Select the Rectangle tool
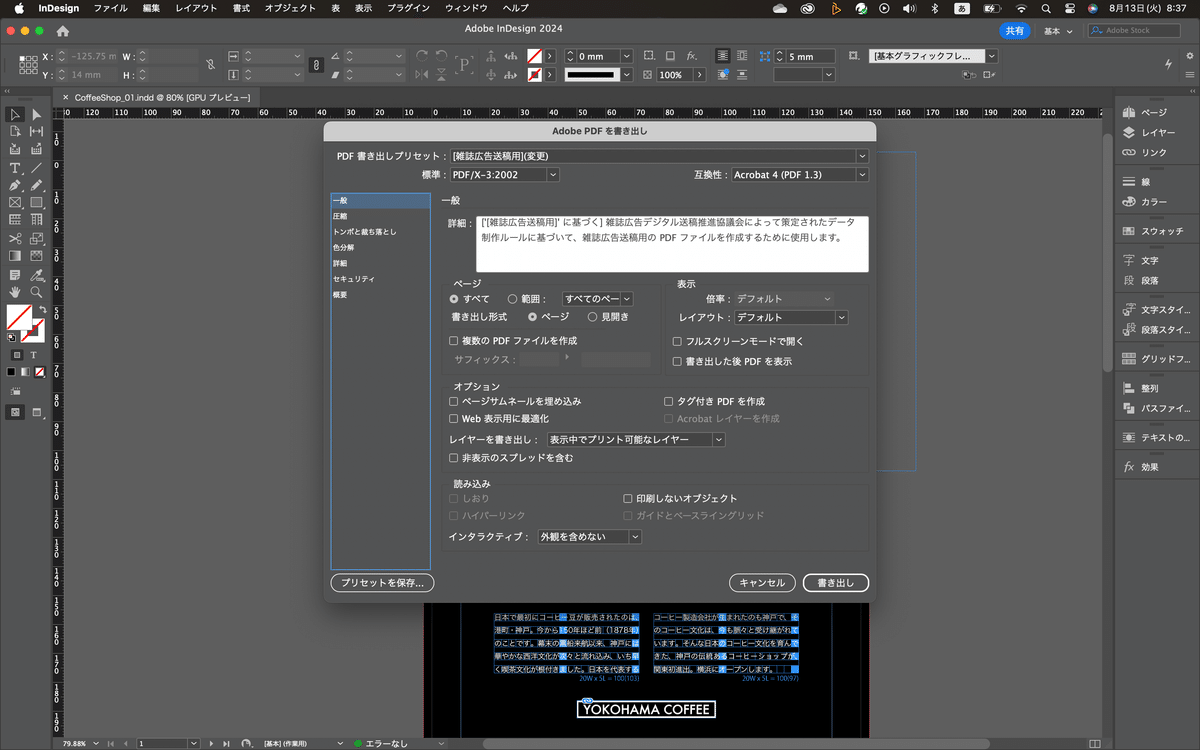The image size is (1200, 750). click(x=37, y=202)
